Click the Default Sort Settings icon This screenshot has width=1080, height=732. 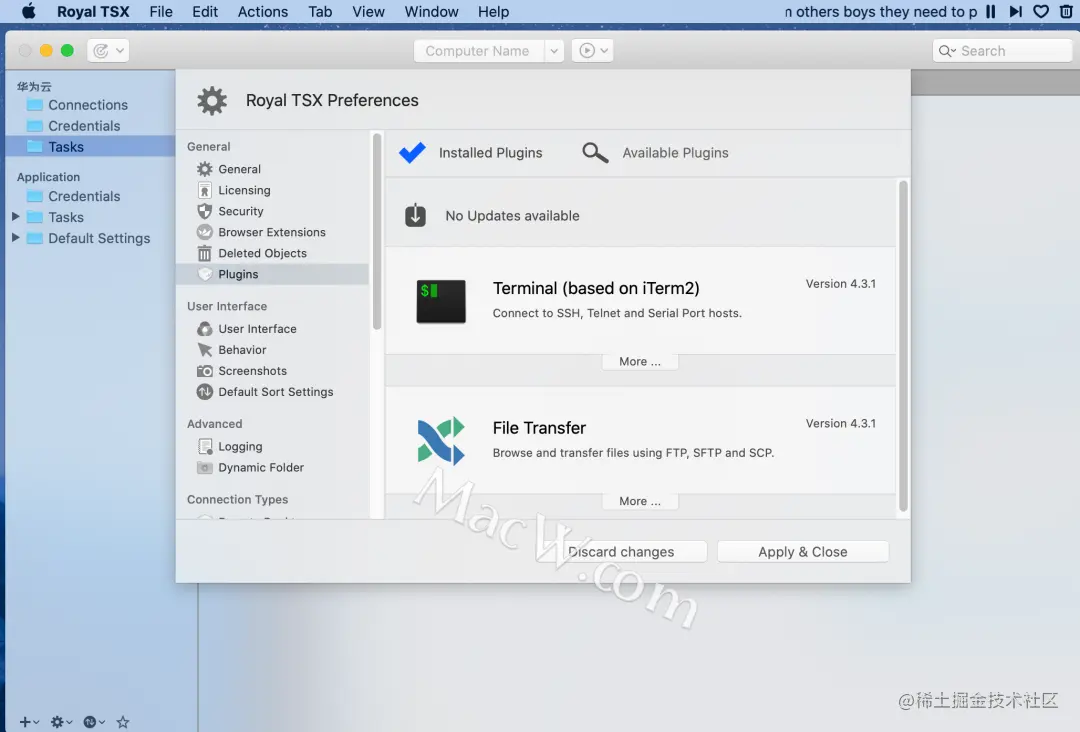(x=205, y=392)
